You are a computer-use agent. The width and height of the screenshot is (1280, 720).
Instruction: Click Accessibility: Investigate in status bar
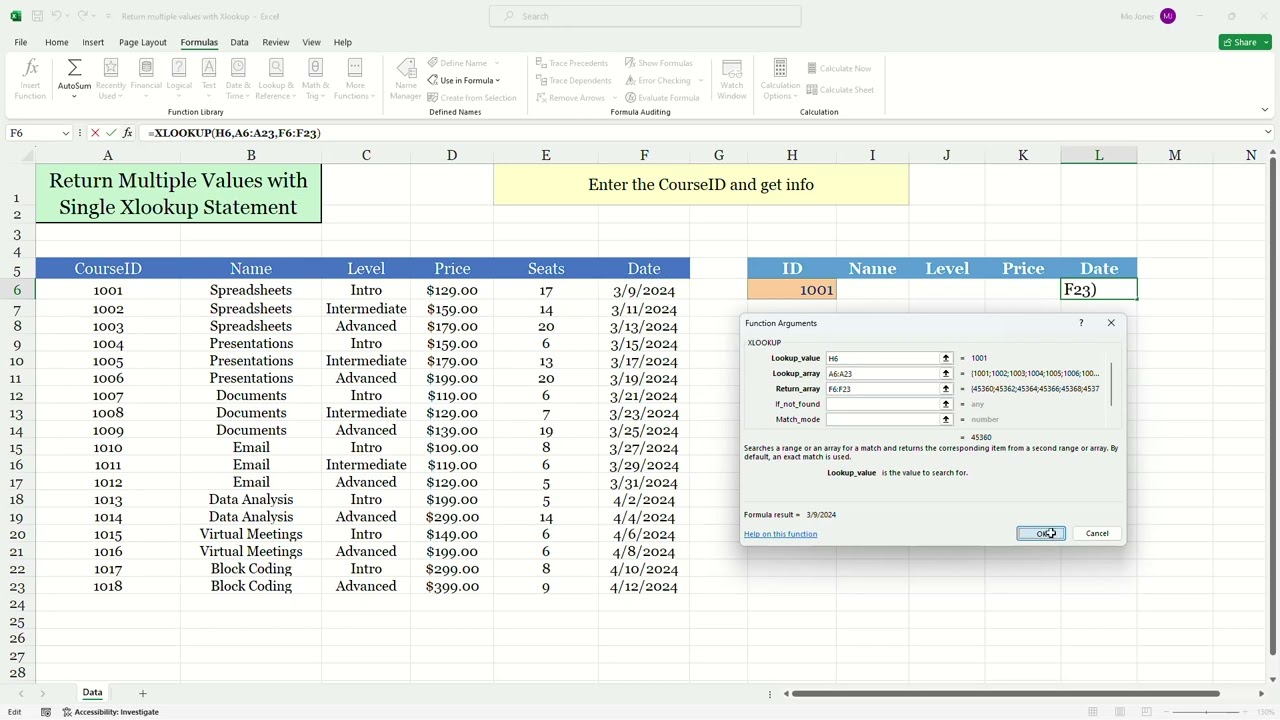[110, 712]
